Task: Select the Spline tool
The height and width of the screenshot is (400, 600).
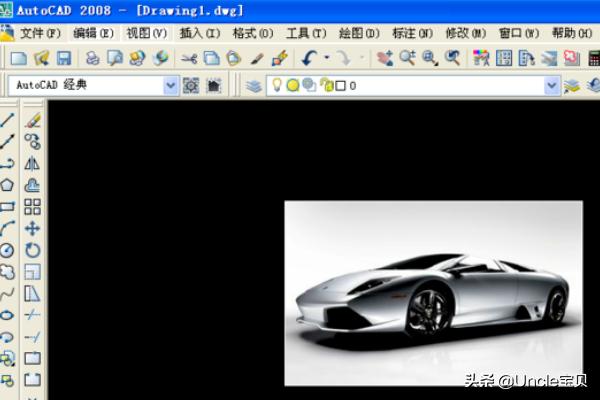Action: [7, 294]
